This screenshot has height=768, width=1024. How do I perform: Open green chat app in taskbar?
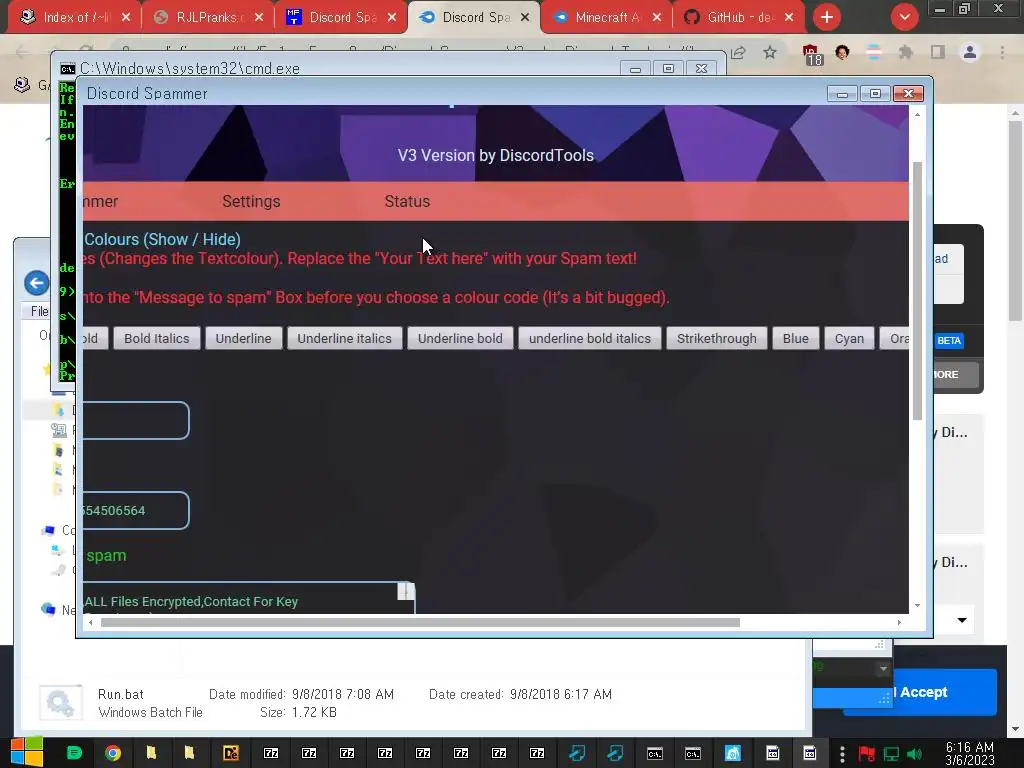[74, 753]
